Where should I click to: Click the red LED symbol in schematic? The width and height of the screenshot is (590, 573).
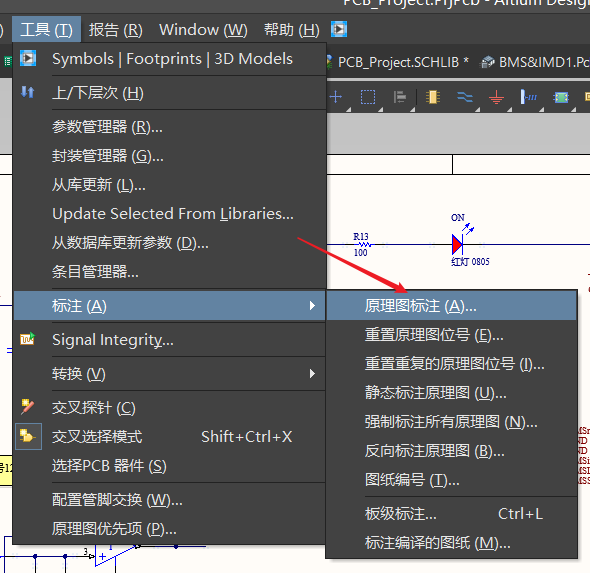pos(457,245)
